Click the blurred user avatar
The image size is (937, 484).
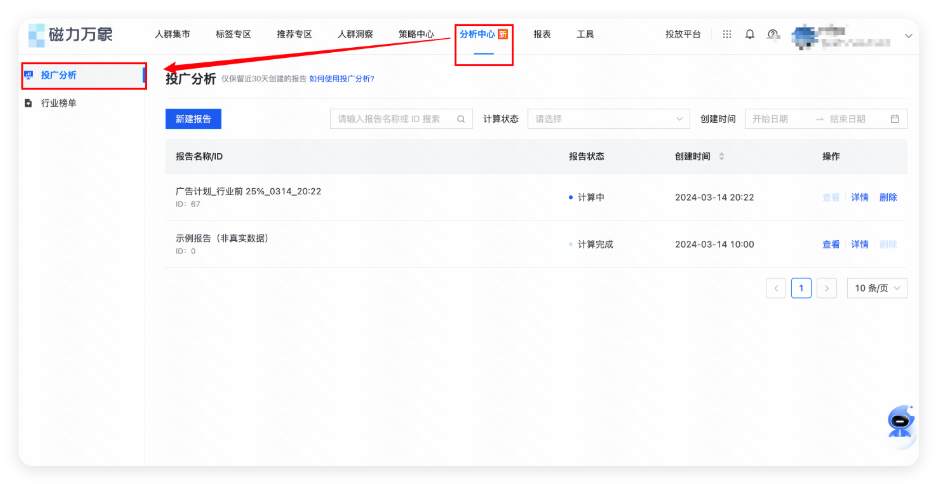(804, 35)
